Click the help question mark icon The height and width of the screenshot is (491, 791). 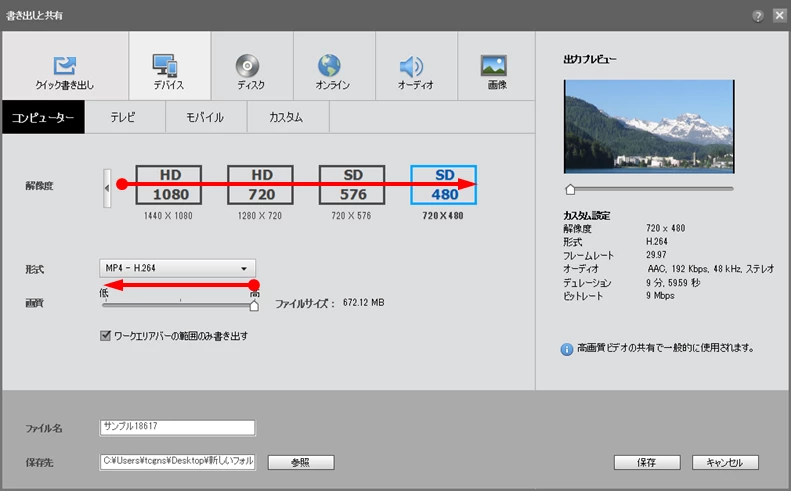[x=758, y=16]
